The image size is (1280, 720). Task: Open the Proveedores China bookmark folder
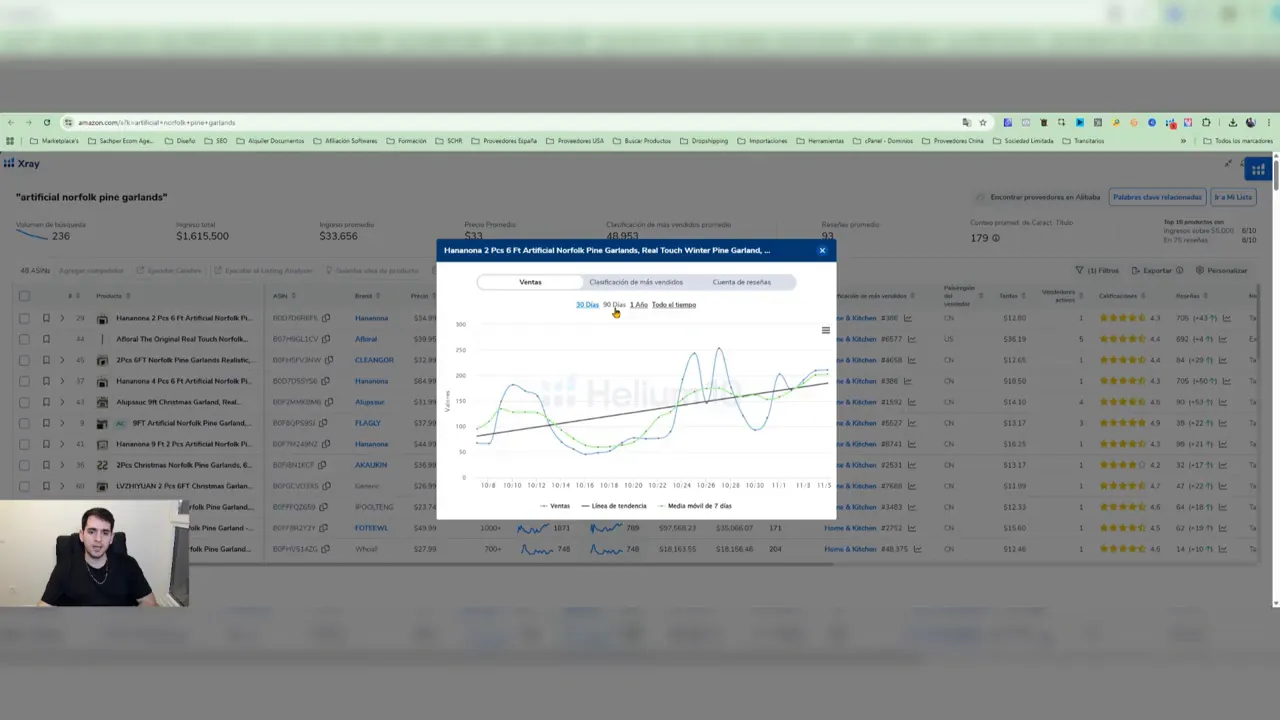(x=954, y=141)
